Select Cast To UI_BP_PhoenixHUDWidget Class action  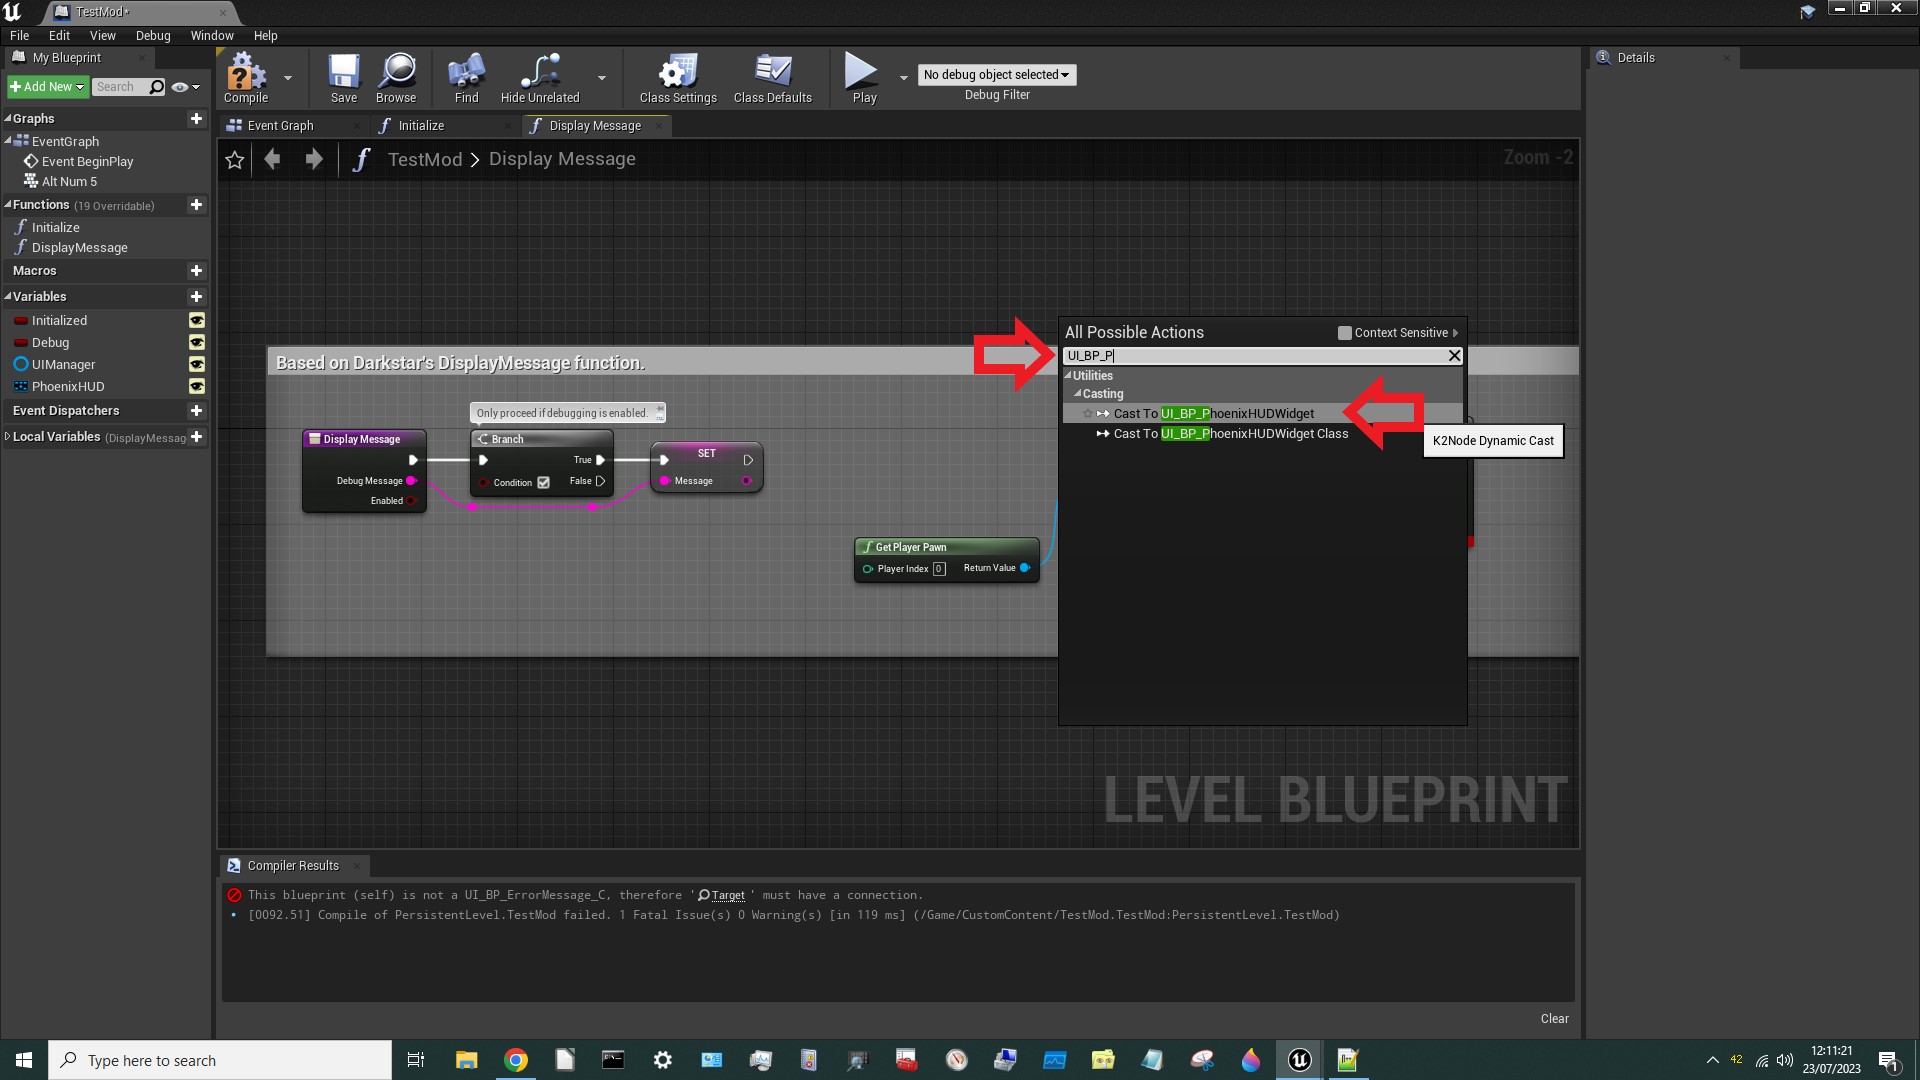pos(1231,434)
